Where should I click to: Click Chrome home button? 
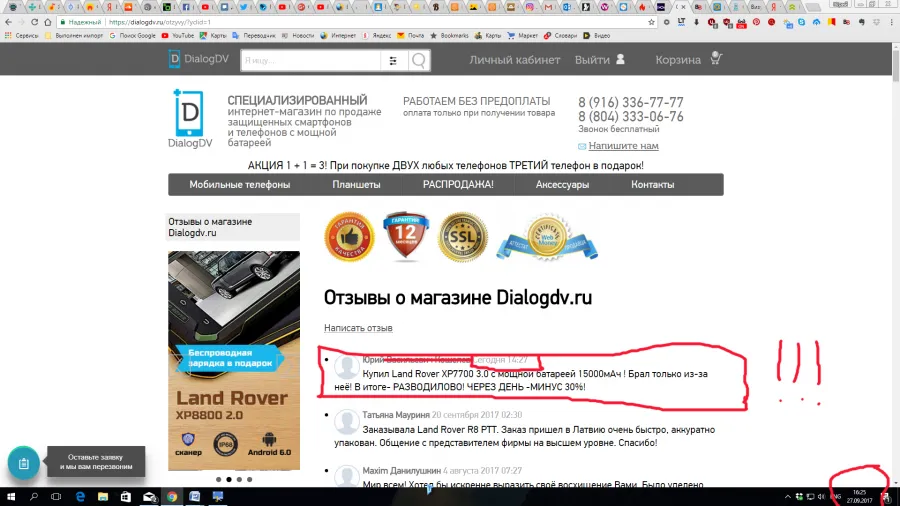pyautogui.click(x=48, y=22)
